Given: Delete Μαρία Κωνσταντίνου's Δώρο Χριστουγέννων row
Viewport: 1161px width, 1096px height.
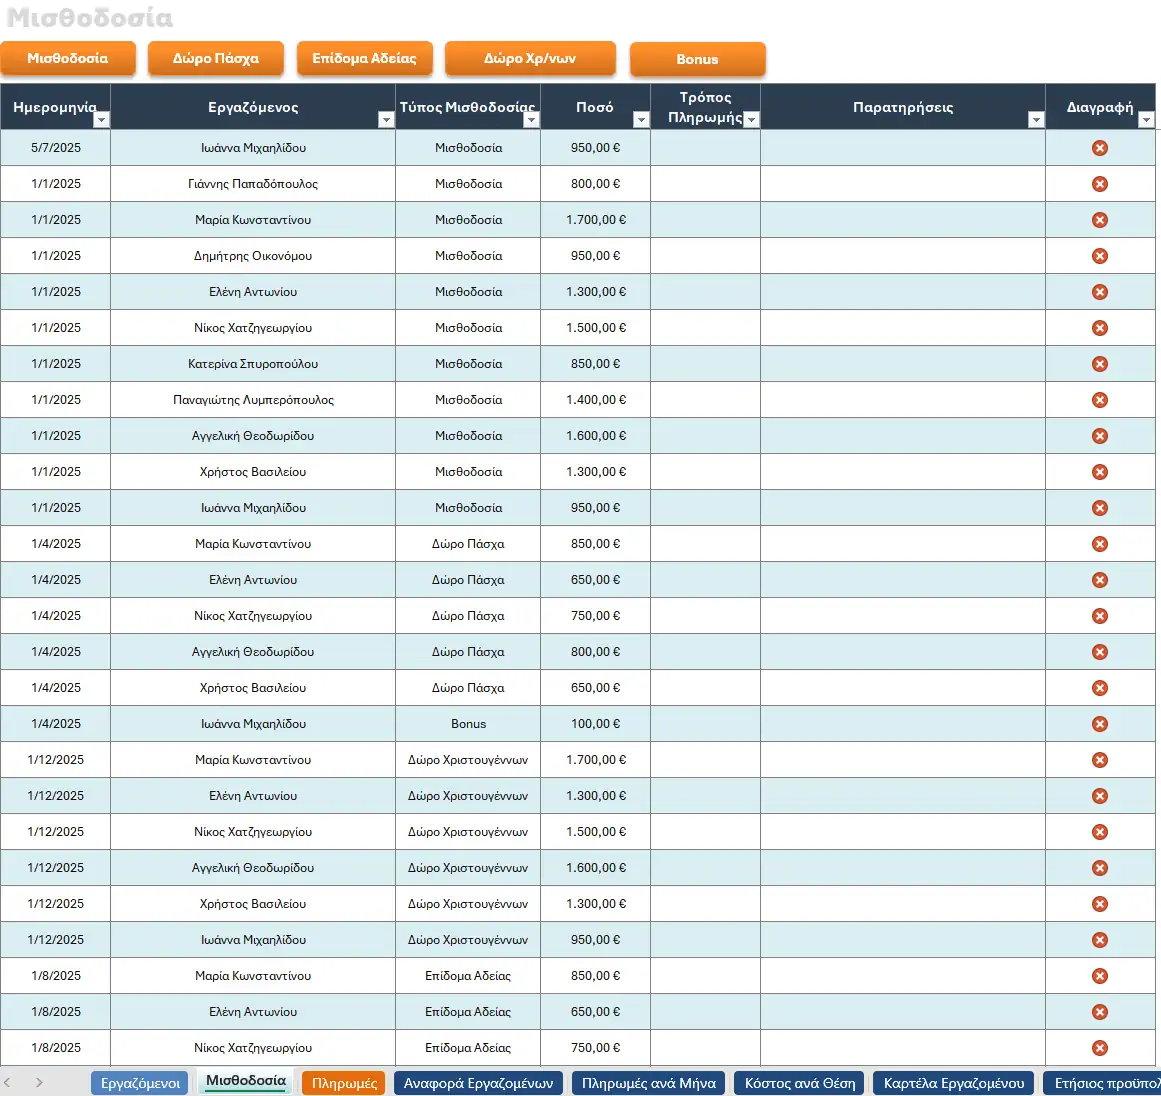Looking at the screenshot, I should coord(1100,760).
